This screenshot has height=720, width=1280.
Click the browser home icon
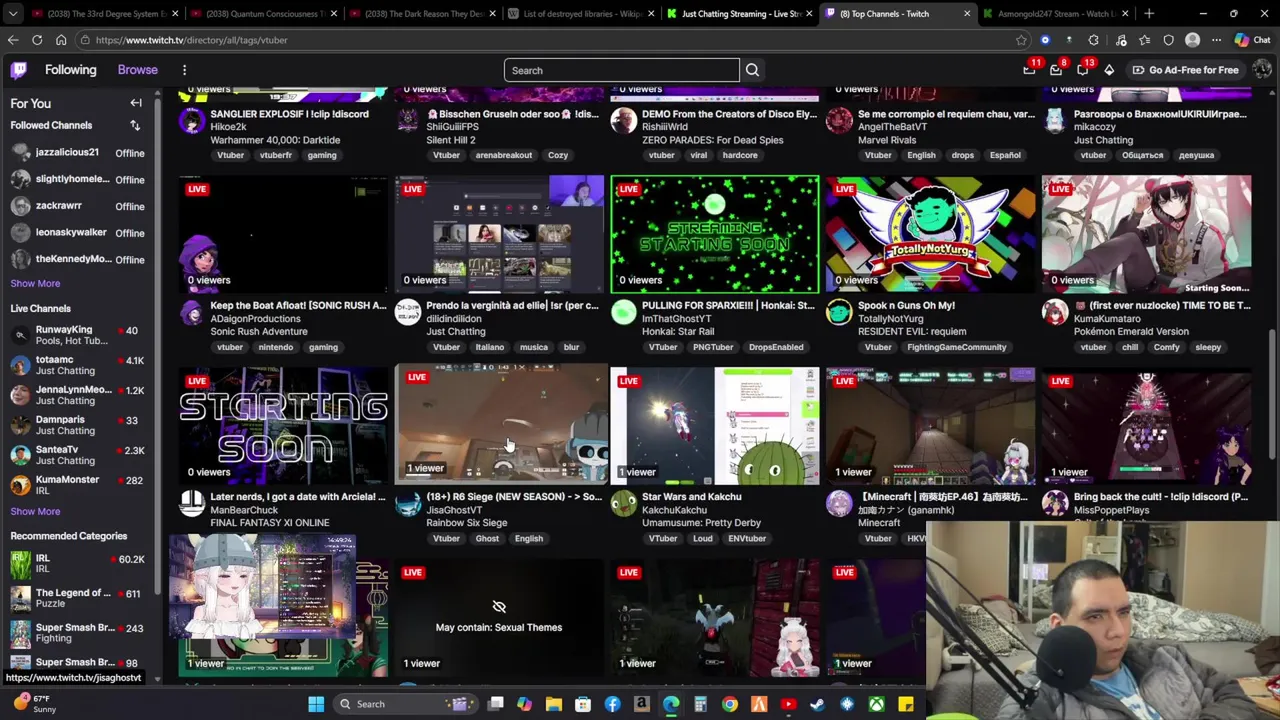coord(61,40)
